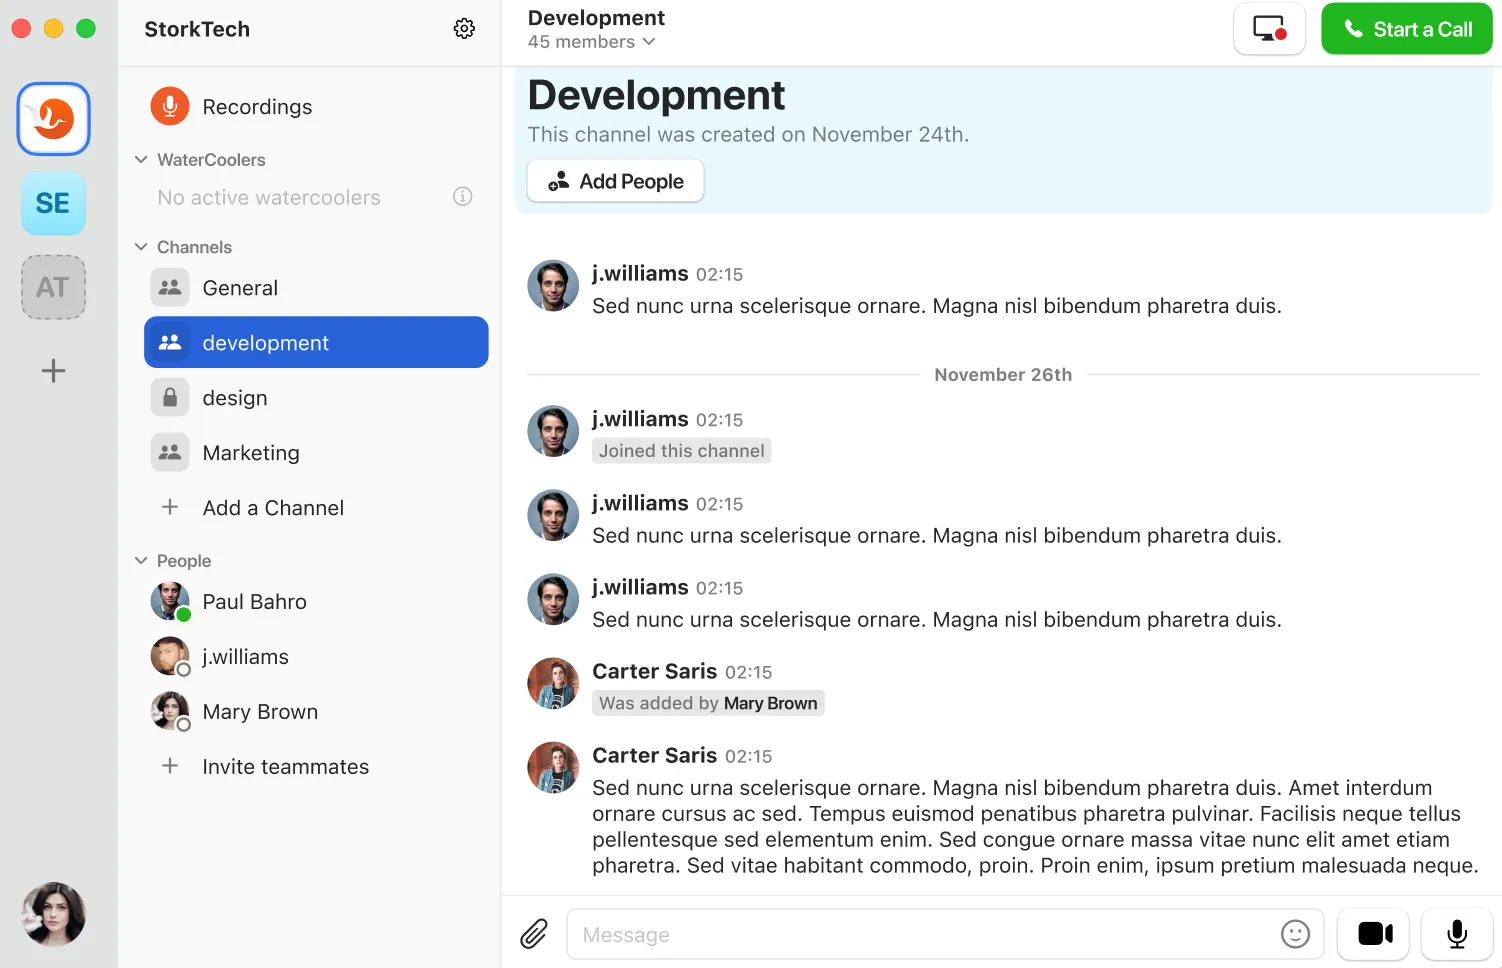
Task: Switch to the AT workspace
Action: pos(53,287)
